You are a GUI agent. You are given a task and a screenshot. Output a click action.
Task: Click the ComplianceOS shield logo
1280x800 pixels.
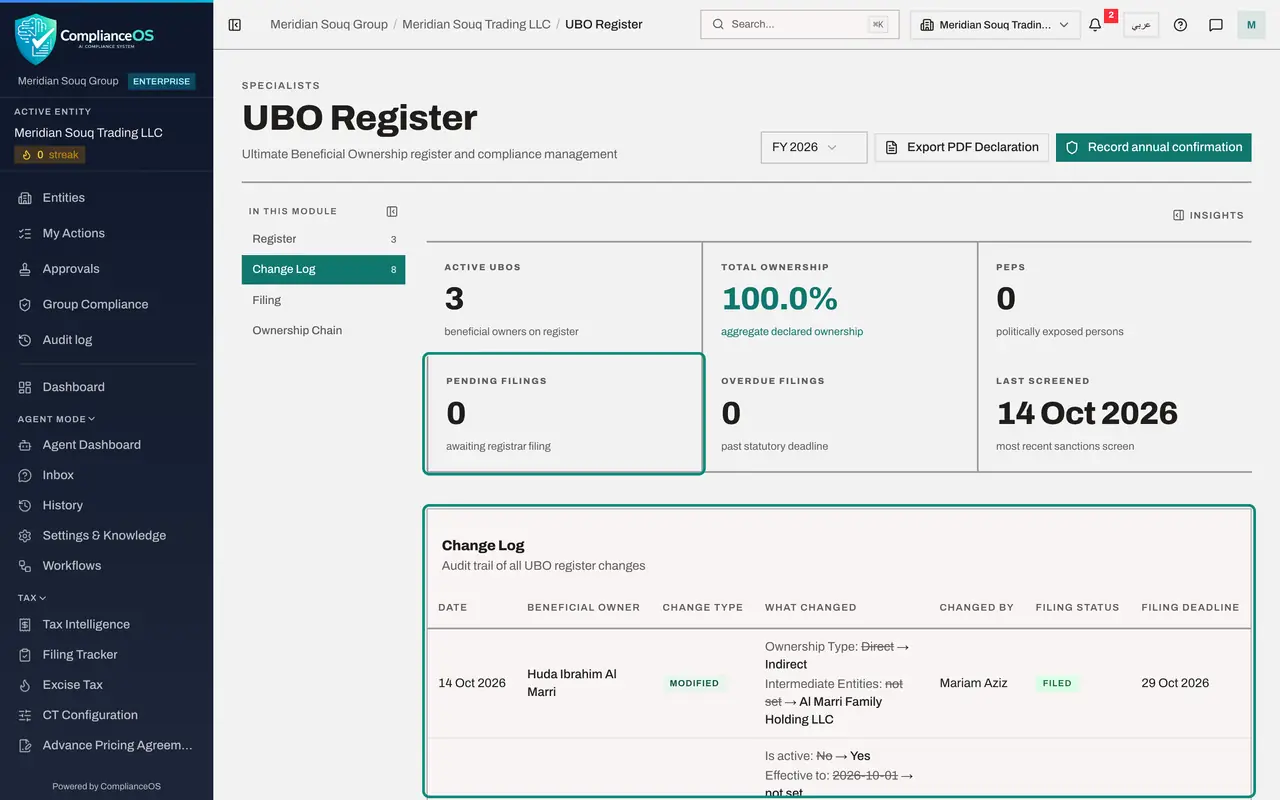[x=36, y=38]
